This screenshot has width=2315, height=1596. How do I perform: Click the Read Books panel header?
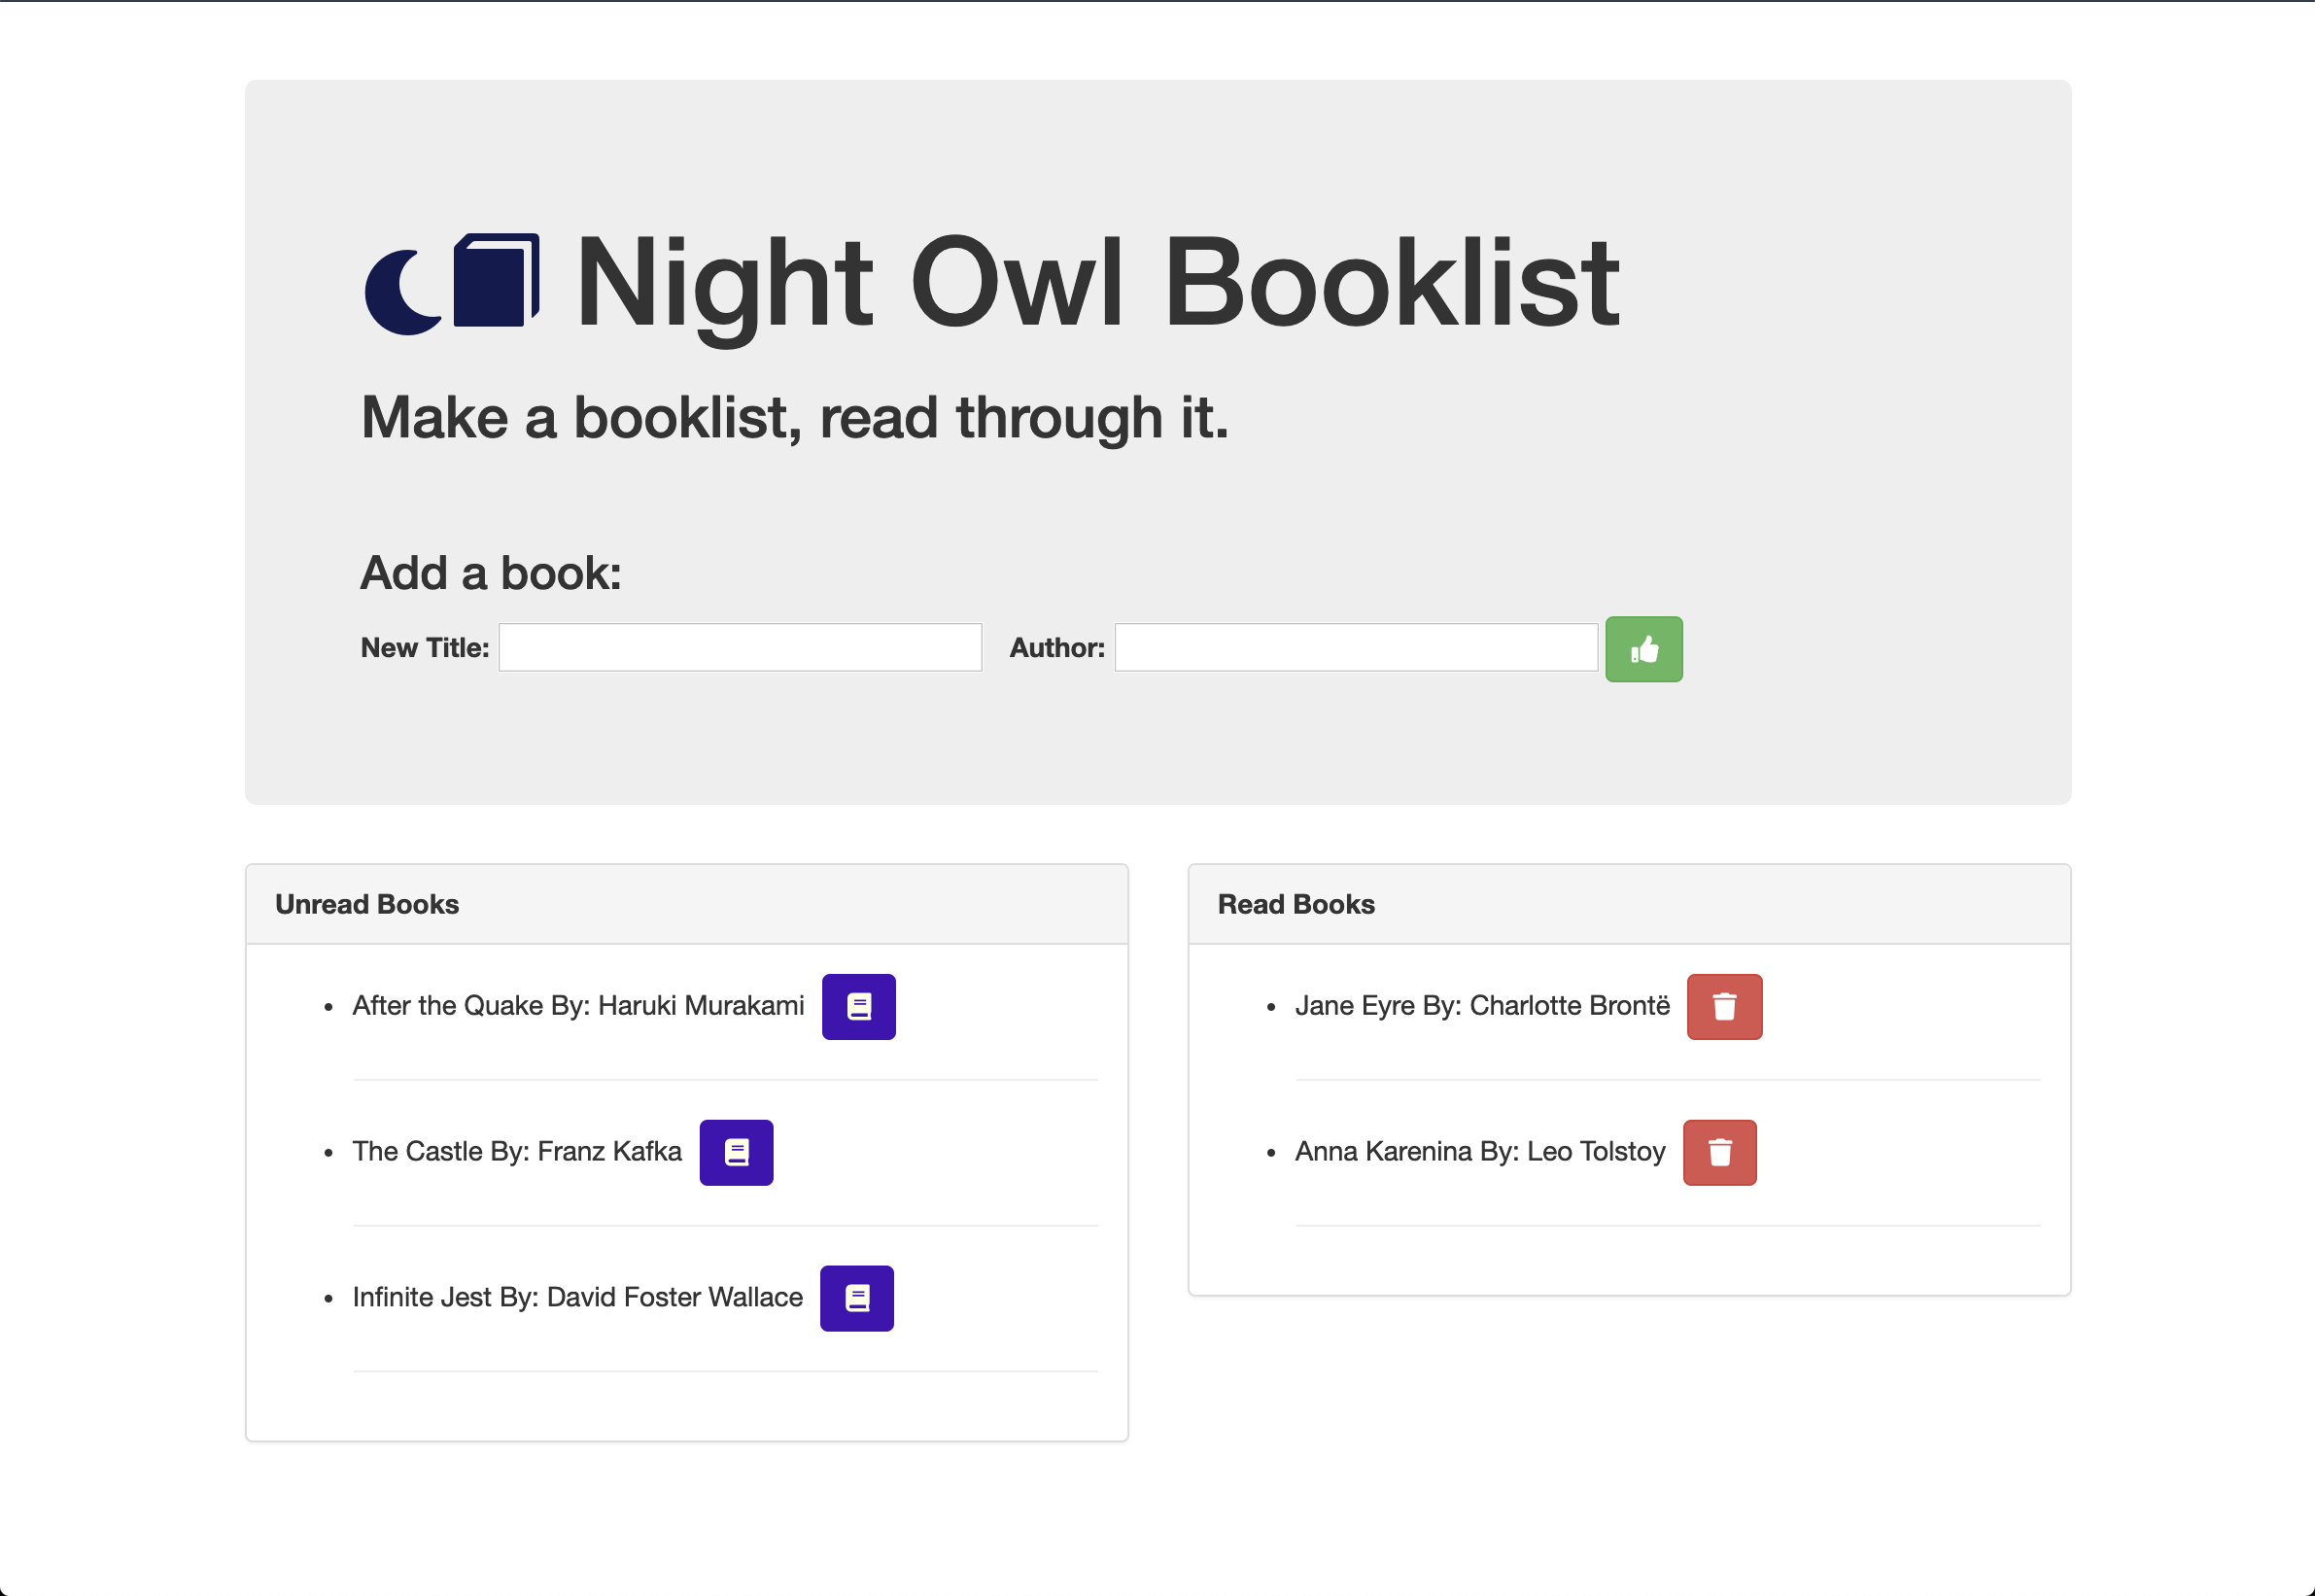[x=1295, y=904]
